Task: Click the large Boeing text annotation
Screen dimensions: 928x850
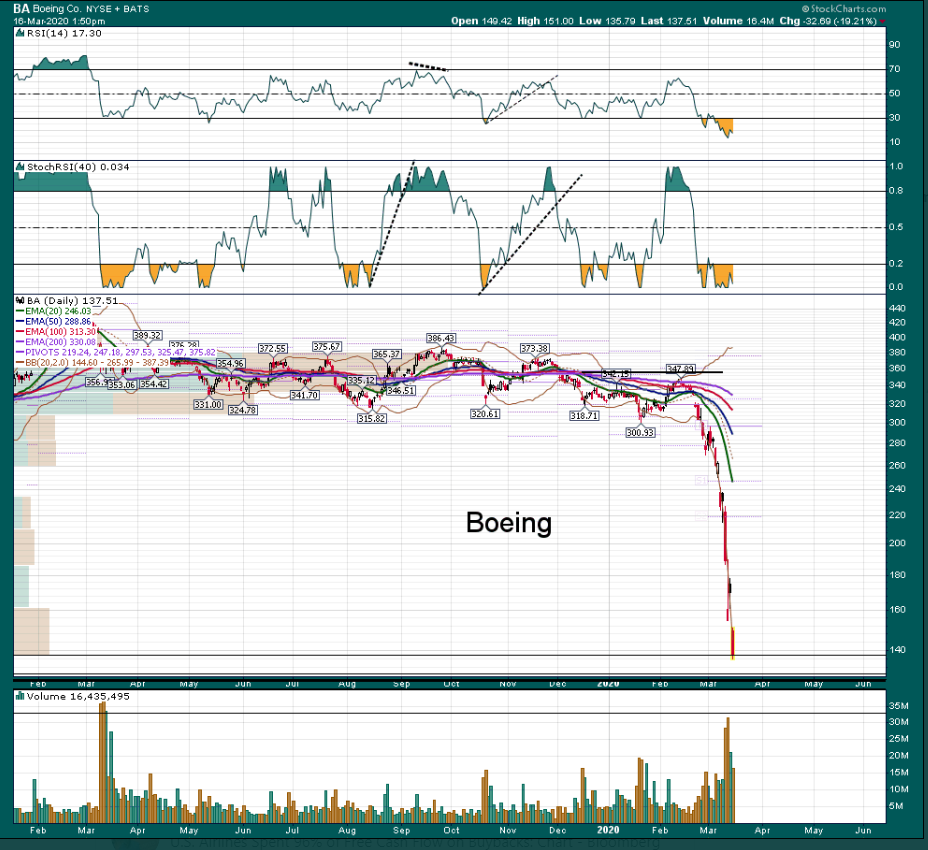Action: coord(509,523)
